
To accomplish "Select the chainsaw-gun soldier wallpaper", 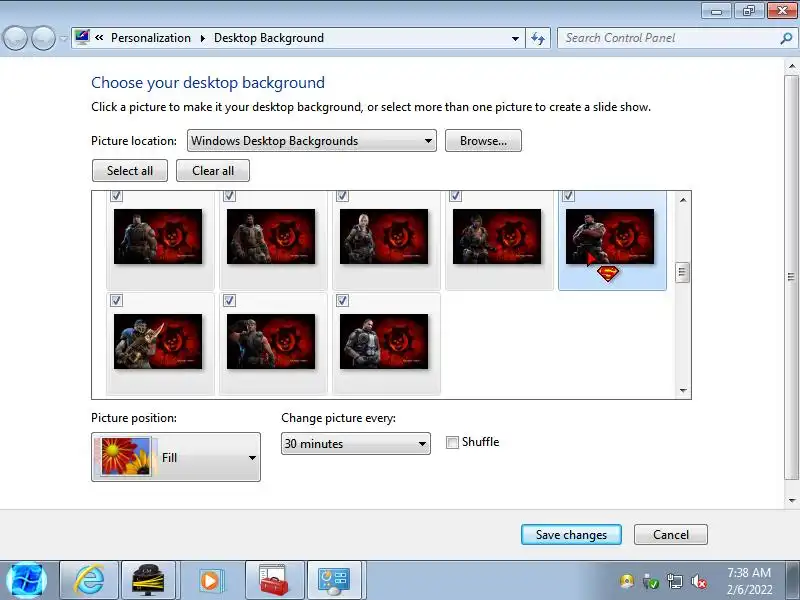I will [158, 341].
